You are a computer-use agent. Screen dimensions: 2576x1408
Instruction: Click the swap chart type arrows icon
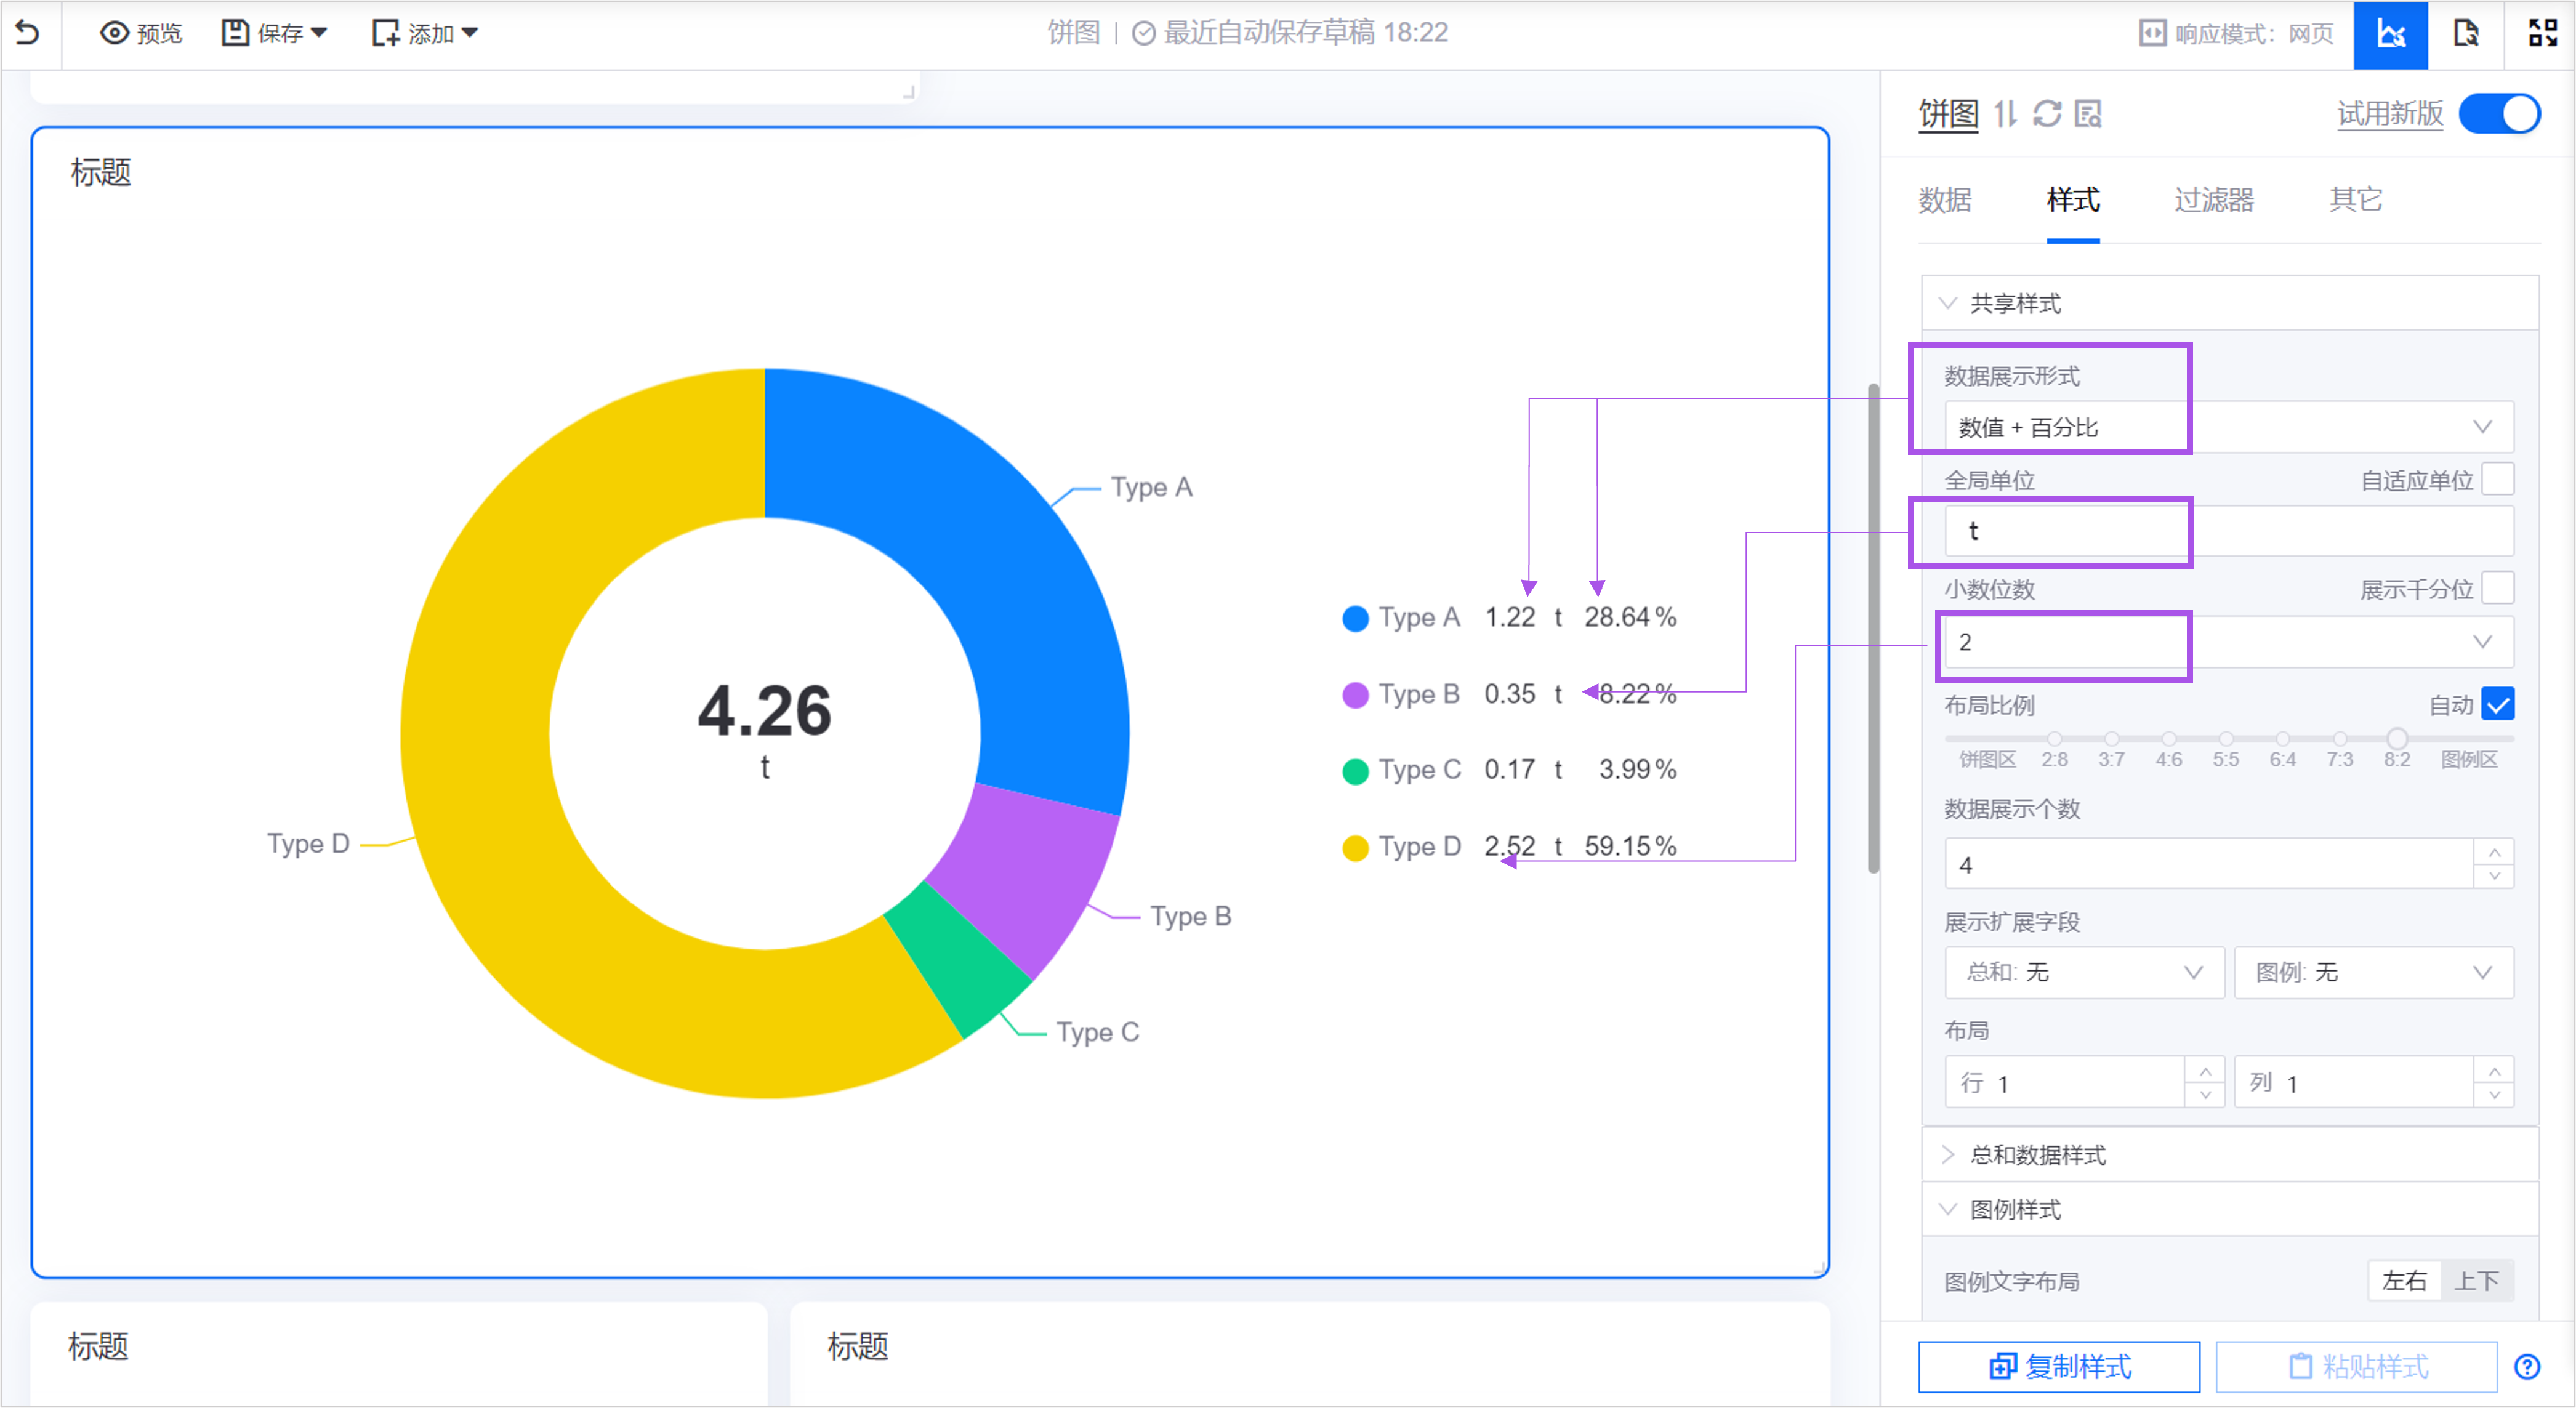(2005, 114)
